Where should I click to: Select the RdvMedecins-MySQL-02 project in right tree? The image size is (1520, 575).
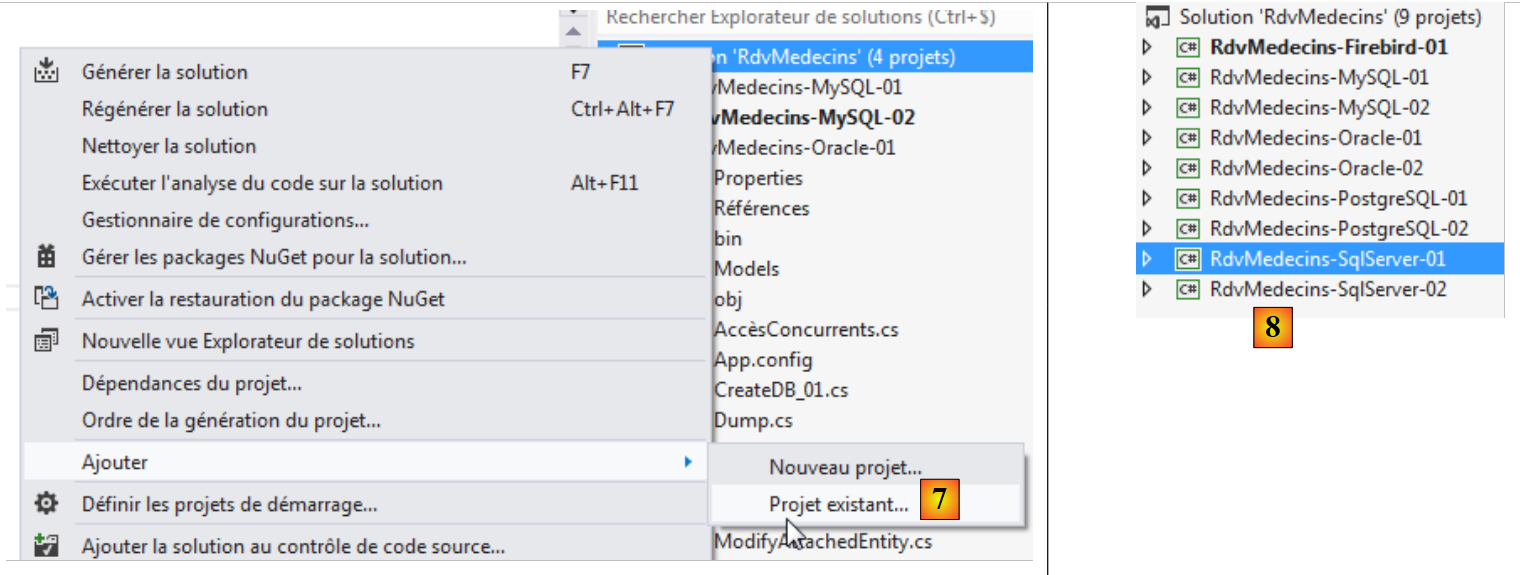tap(1319, 107)
